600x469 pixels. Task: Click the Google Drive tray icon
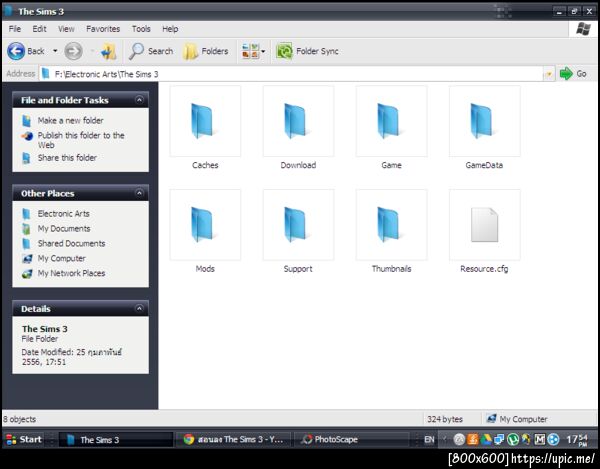486,440
